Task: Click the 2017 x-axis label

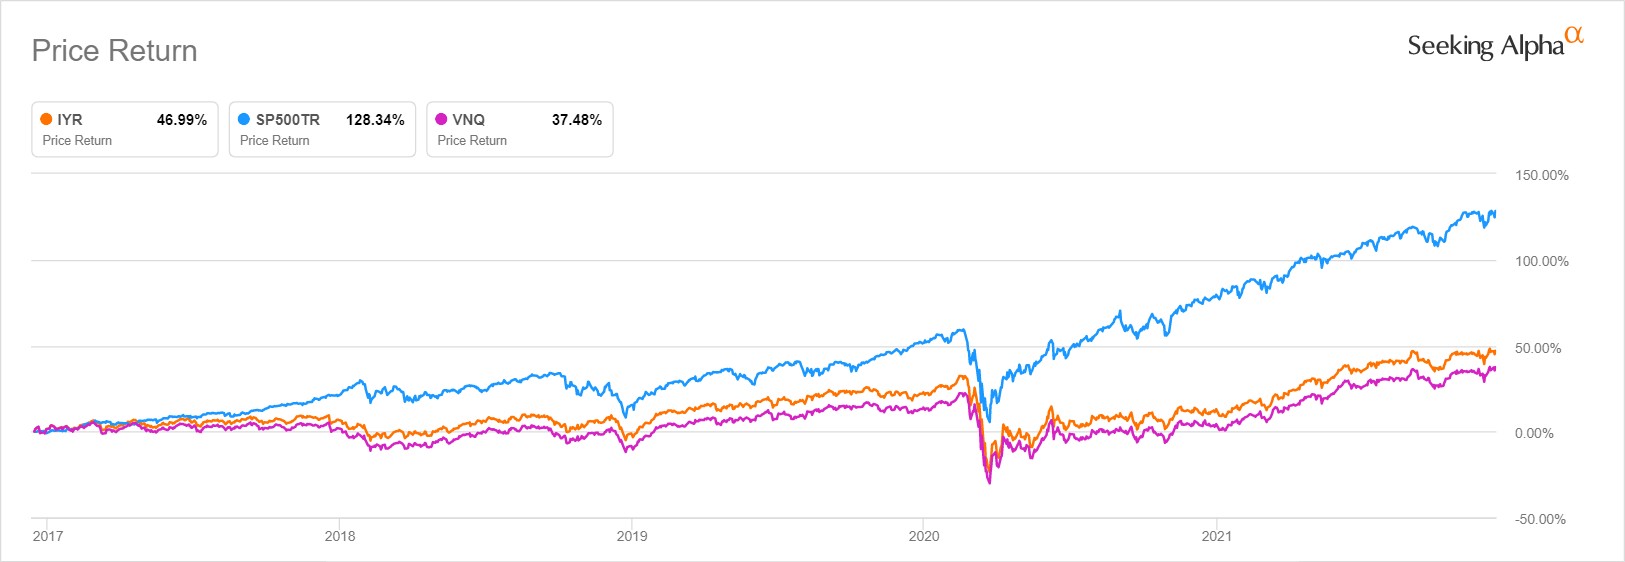Action: (48, 536)
